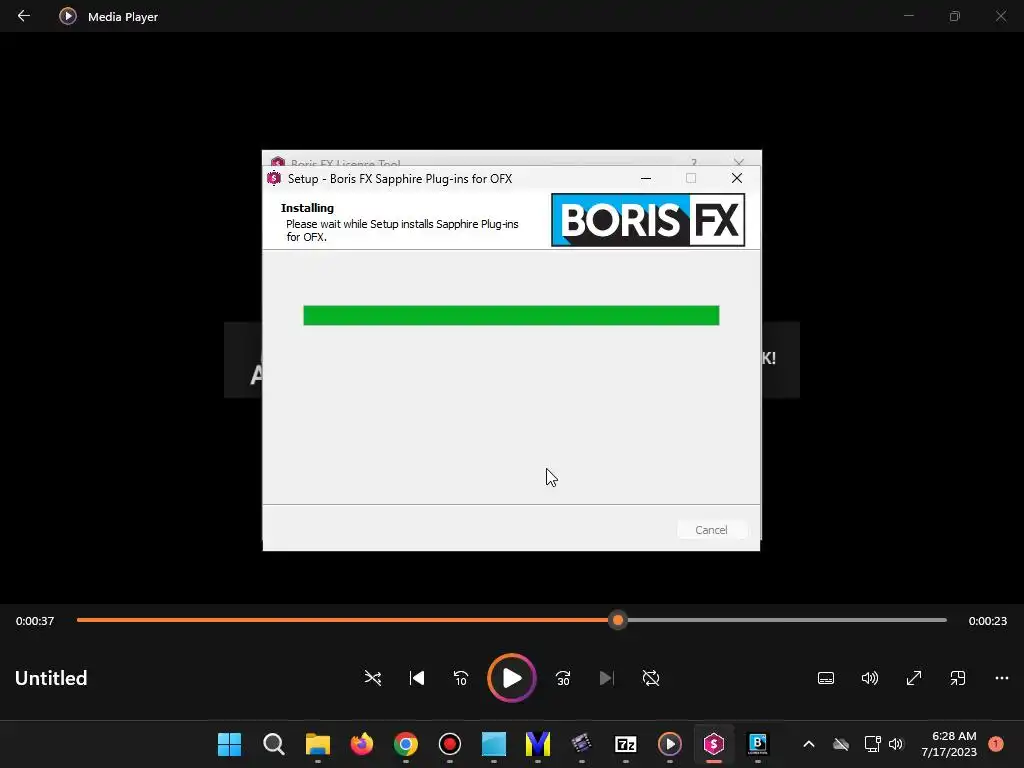The width and height of the screenshot is (1024, 768).
Task: Skip to the previous track
Action: [x=417, y=678]
